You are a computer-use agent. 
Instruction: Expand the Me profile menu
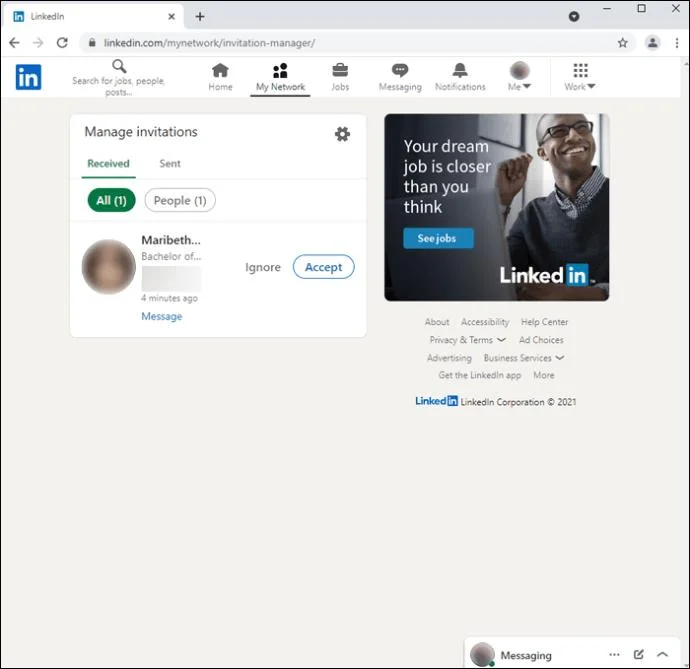click(x=519, y=77)
